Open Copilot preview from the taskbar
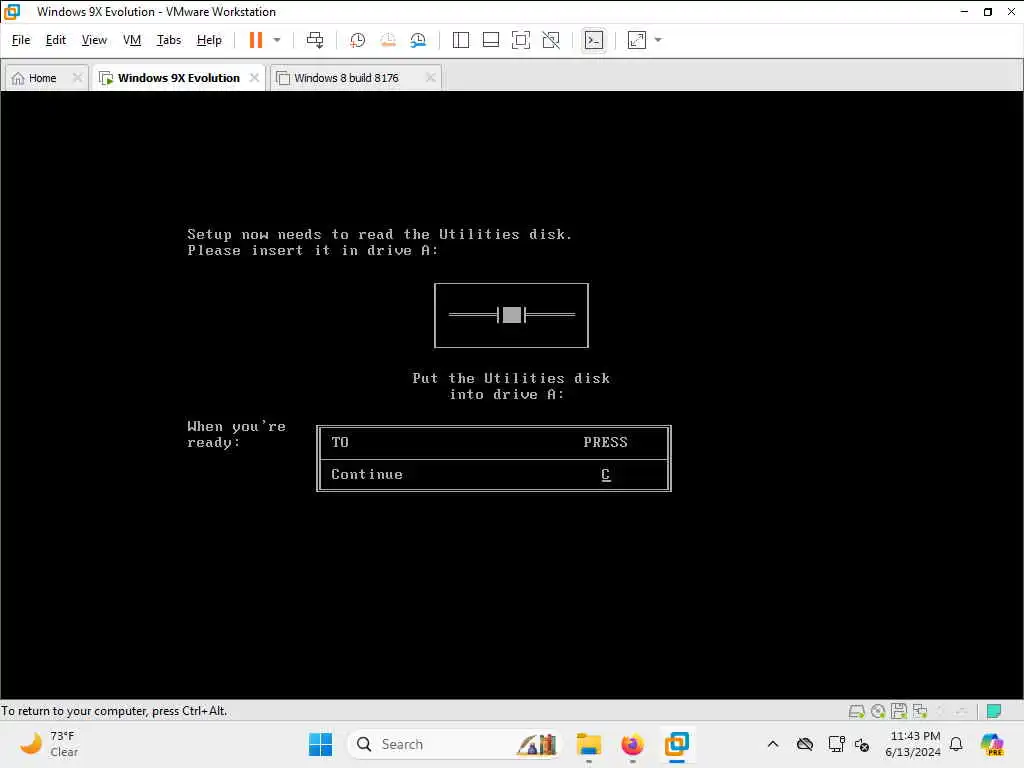The height and width of the screenshot is (768, 1024). (993, 744)
